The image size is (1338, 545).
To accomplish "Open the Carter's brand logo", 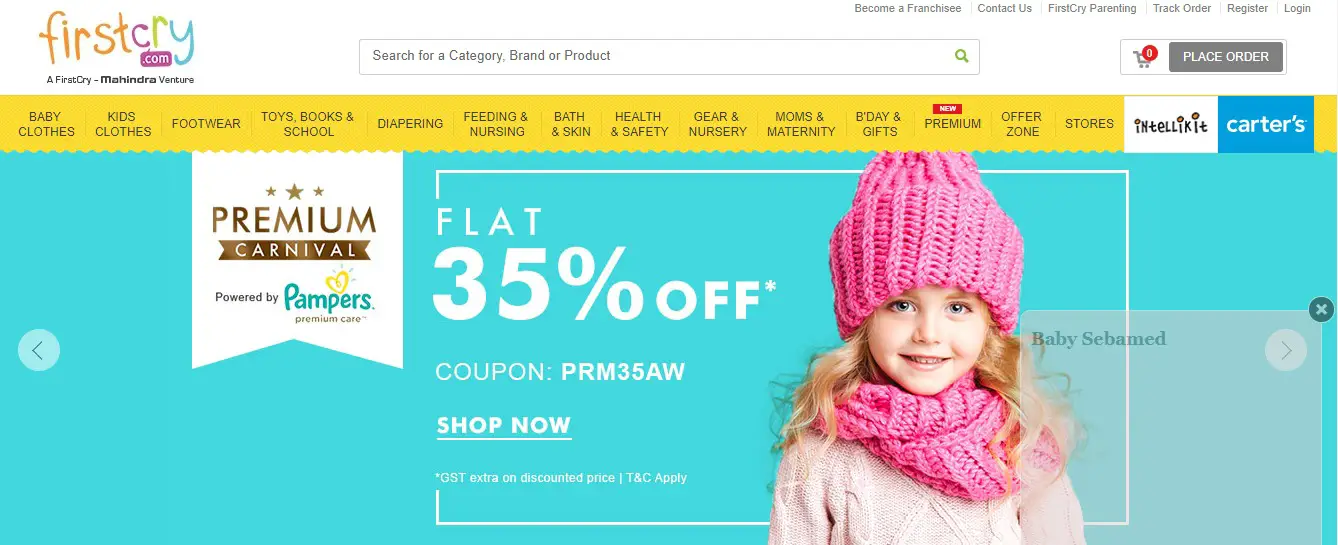I will 1266,125.
